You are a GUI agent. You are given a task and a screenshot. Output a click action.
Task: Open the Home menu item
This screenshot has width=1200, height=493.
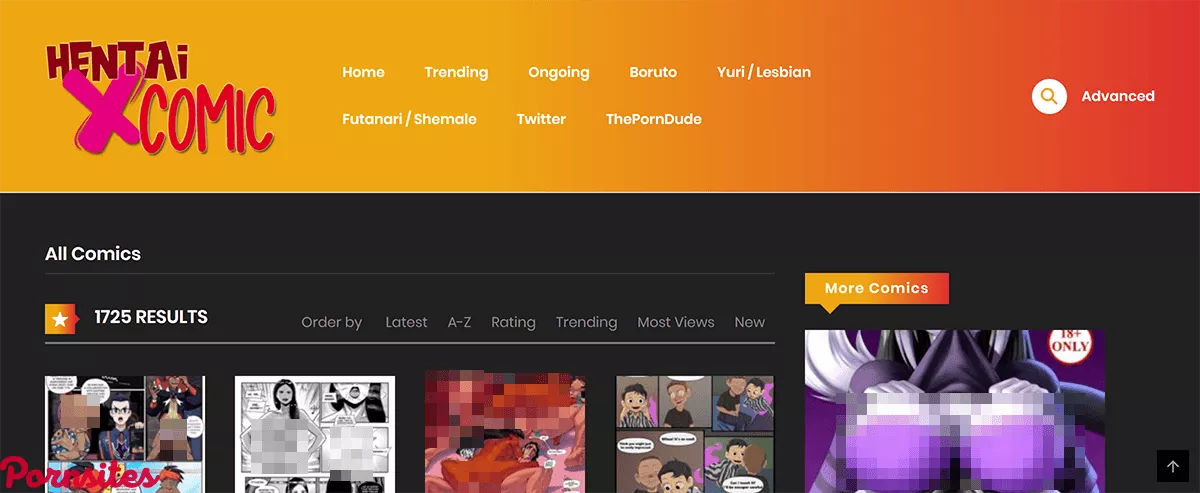pyautogui.click(x=363, y=72)
